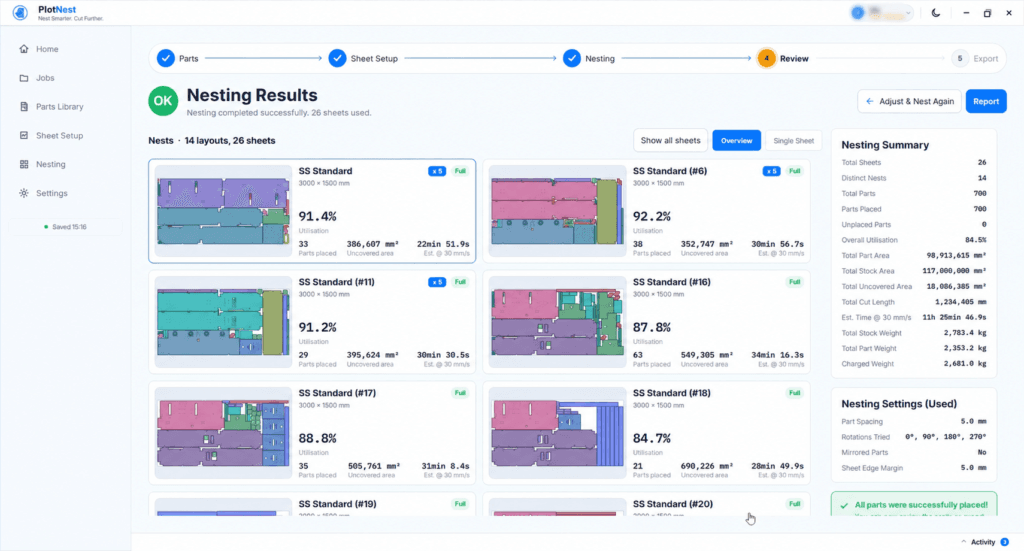The image size is (1024, 551).
Task: Click Total Cut Length summary row label
Action: [868, 302]
